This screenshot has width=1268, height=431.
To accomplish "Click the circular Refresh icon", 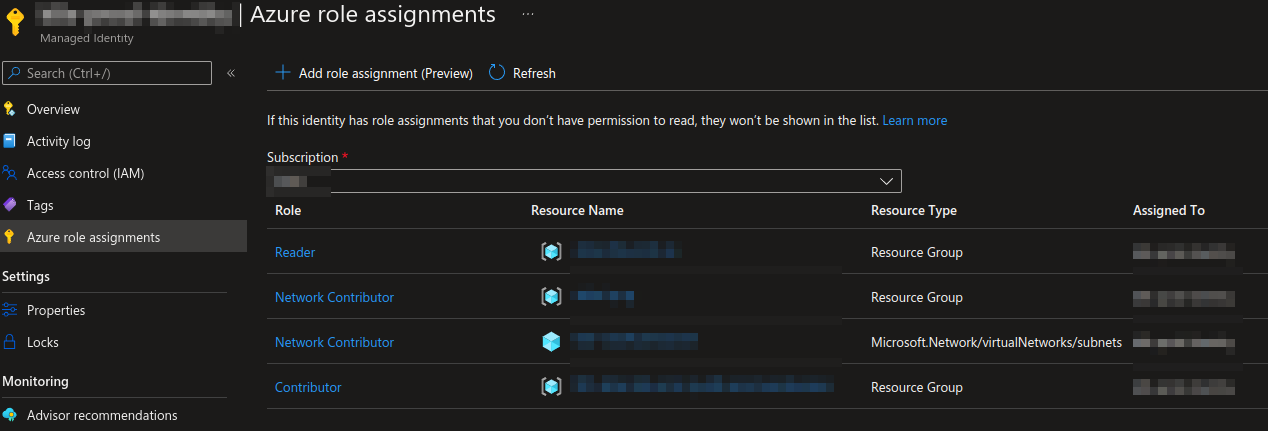I will pos(497,72).
